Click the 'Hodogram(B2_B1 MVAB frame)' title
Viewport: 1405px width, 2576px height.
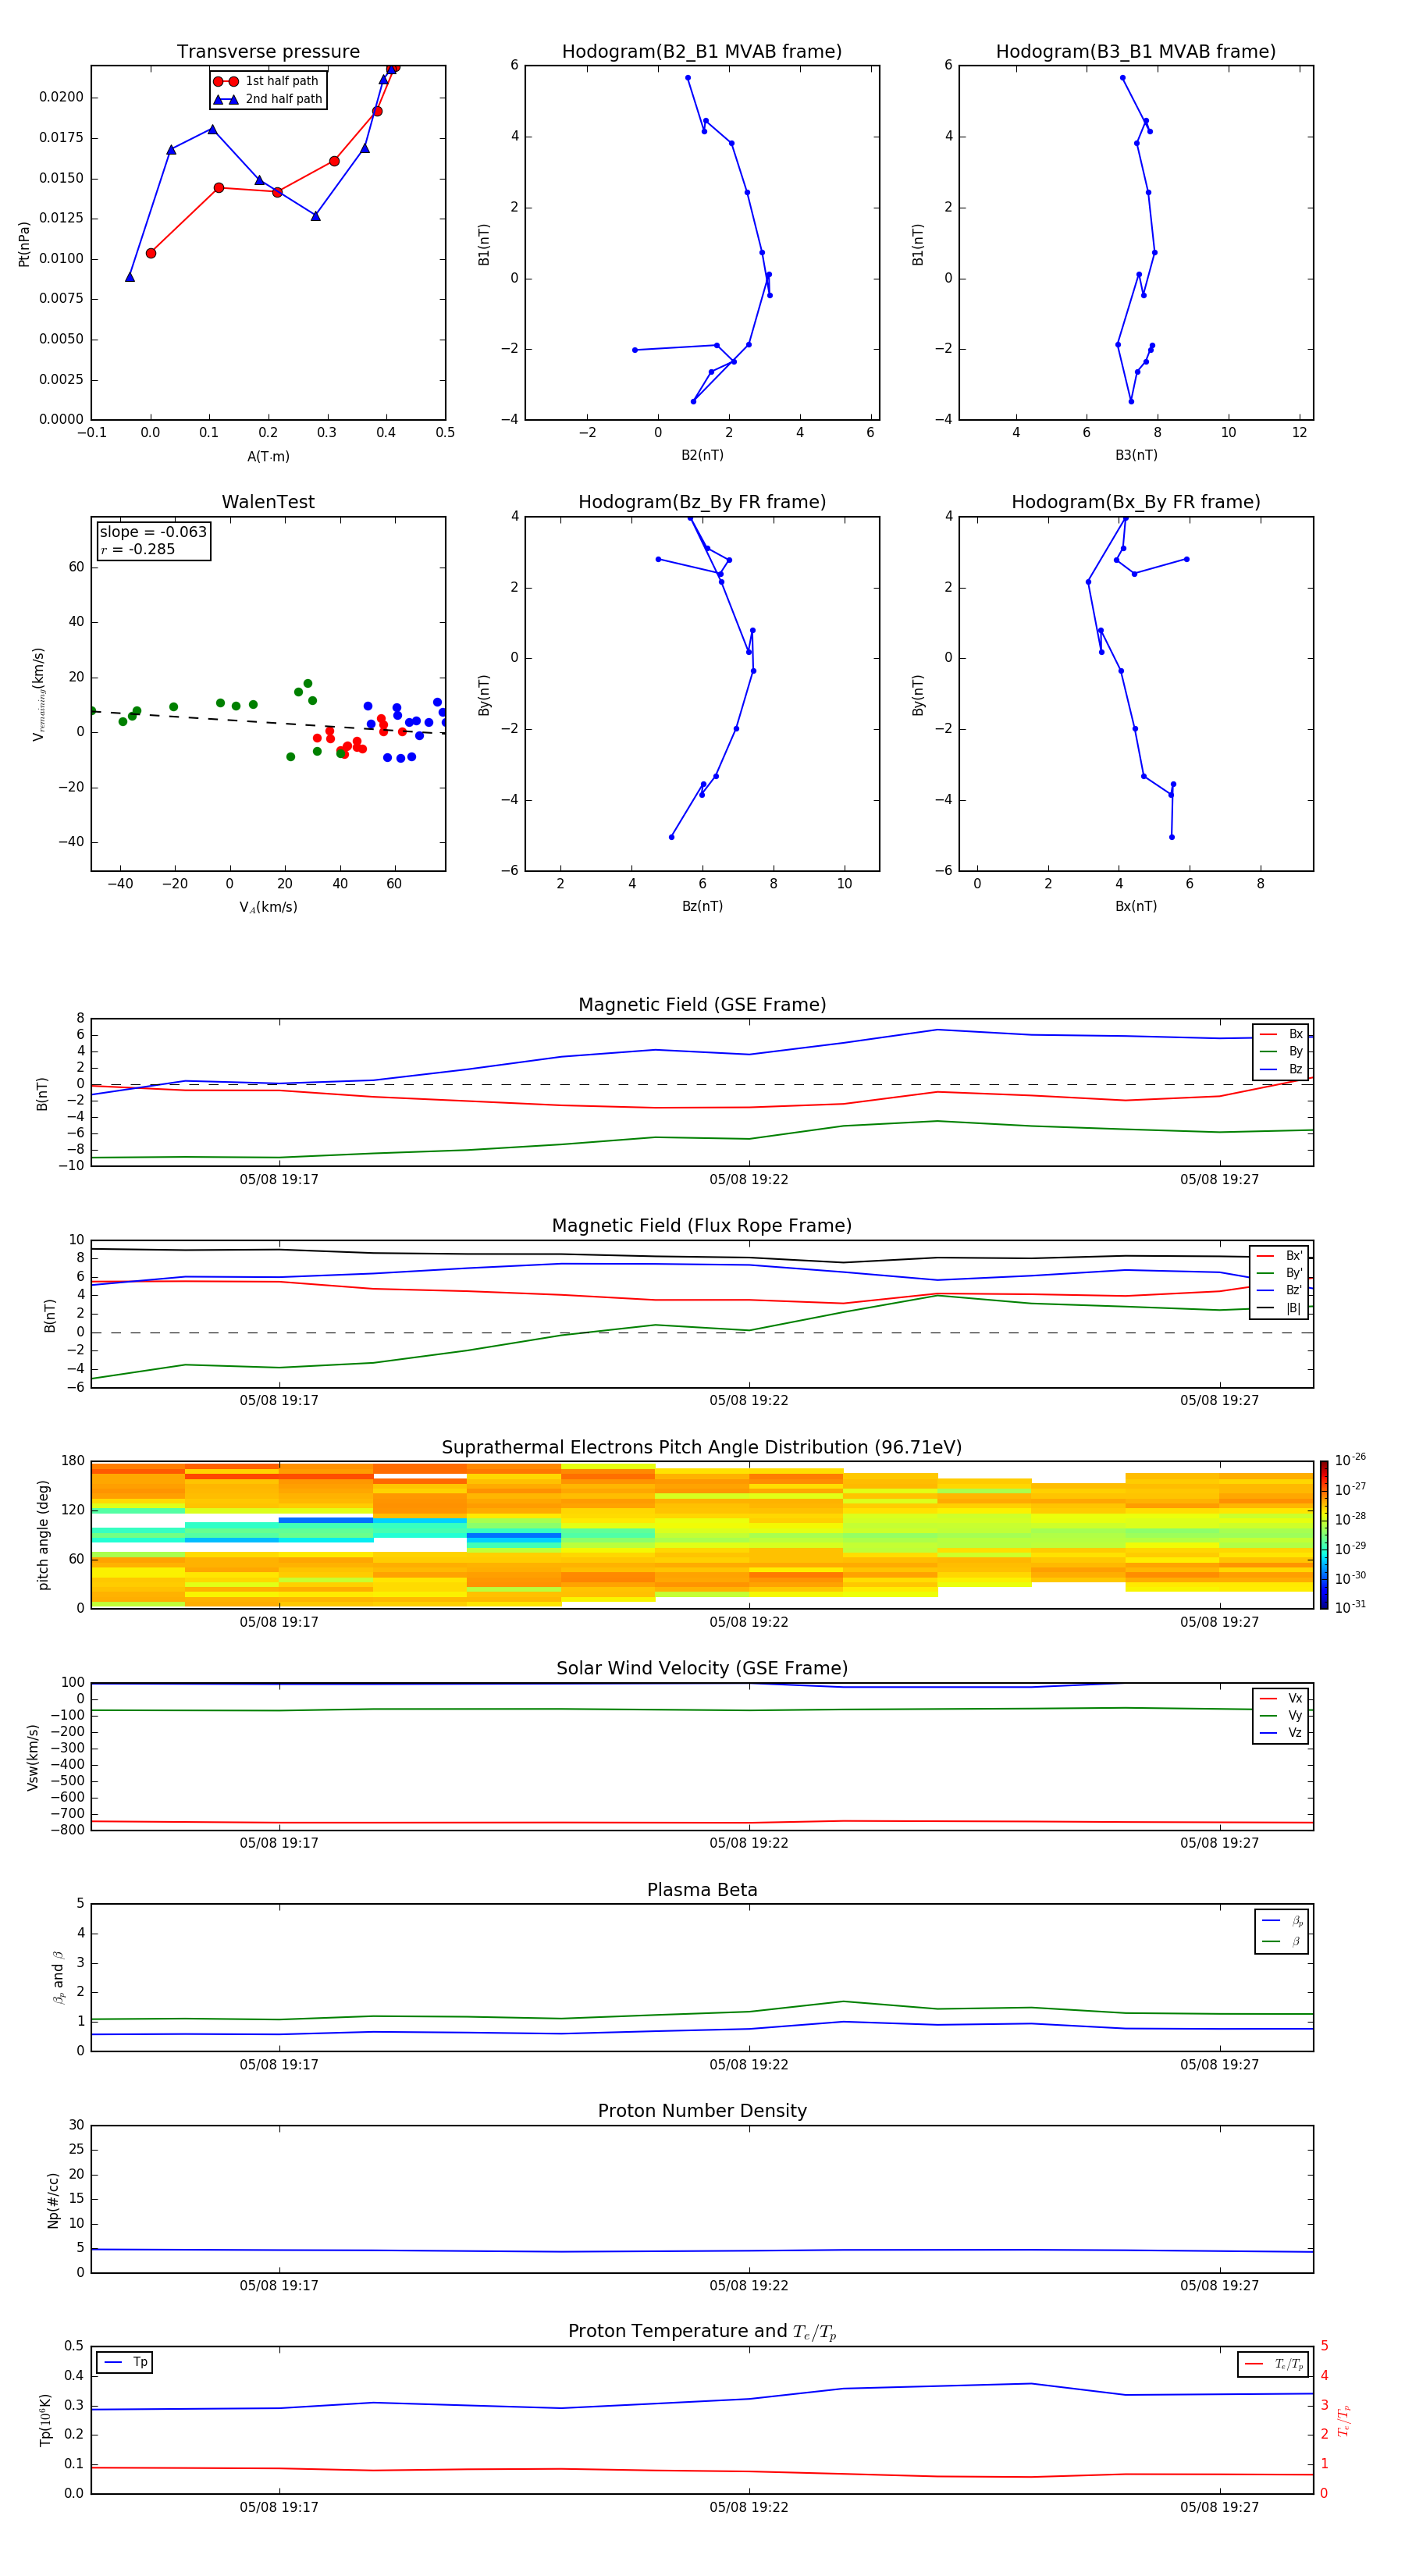[x=702, y=52]
